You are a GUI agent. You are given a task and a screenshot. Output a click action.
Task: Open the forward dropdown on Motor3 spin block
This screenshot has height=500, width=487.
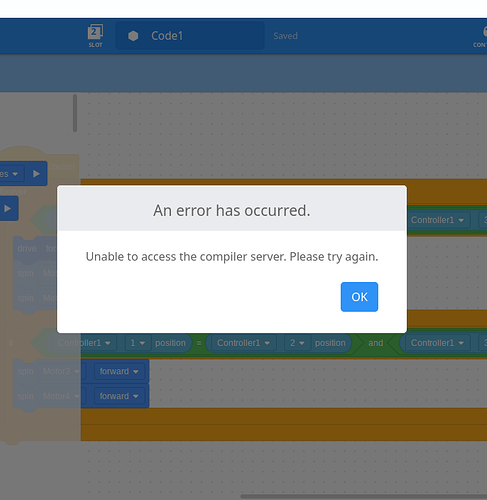tap(119, 371)
